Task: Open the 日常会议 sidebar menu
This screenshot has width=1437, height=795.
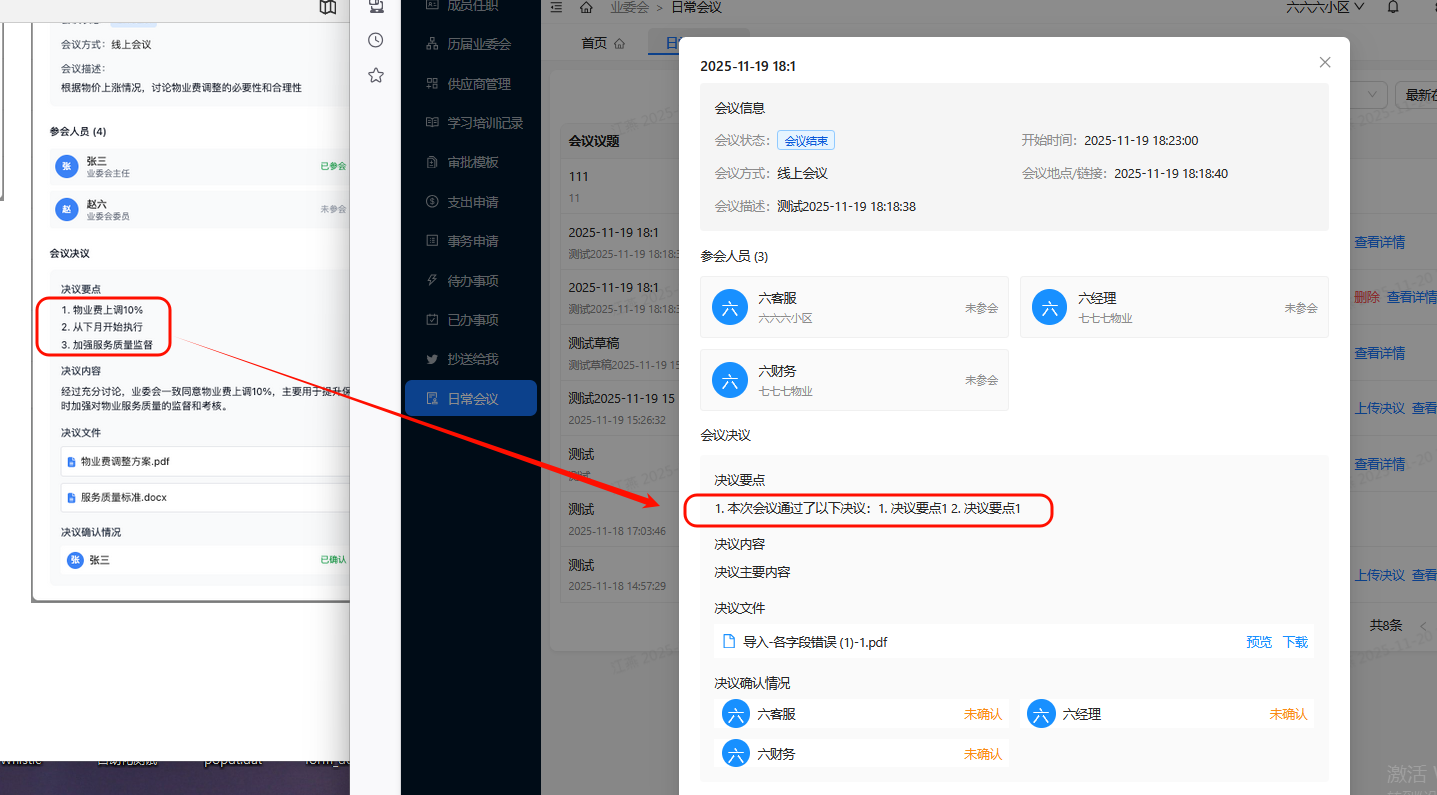Action: tap(472, 399)
